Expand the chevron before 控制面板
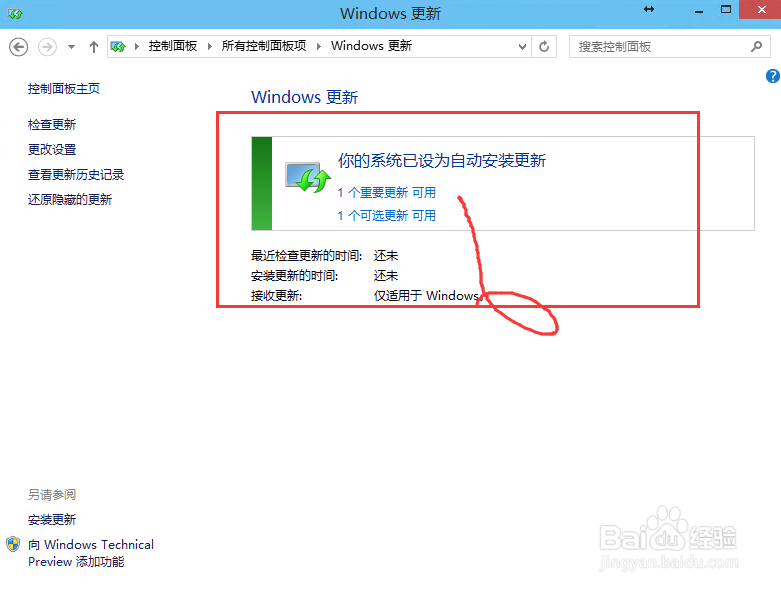This screenshot has width=781, height=589. 136,47
